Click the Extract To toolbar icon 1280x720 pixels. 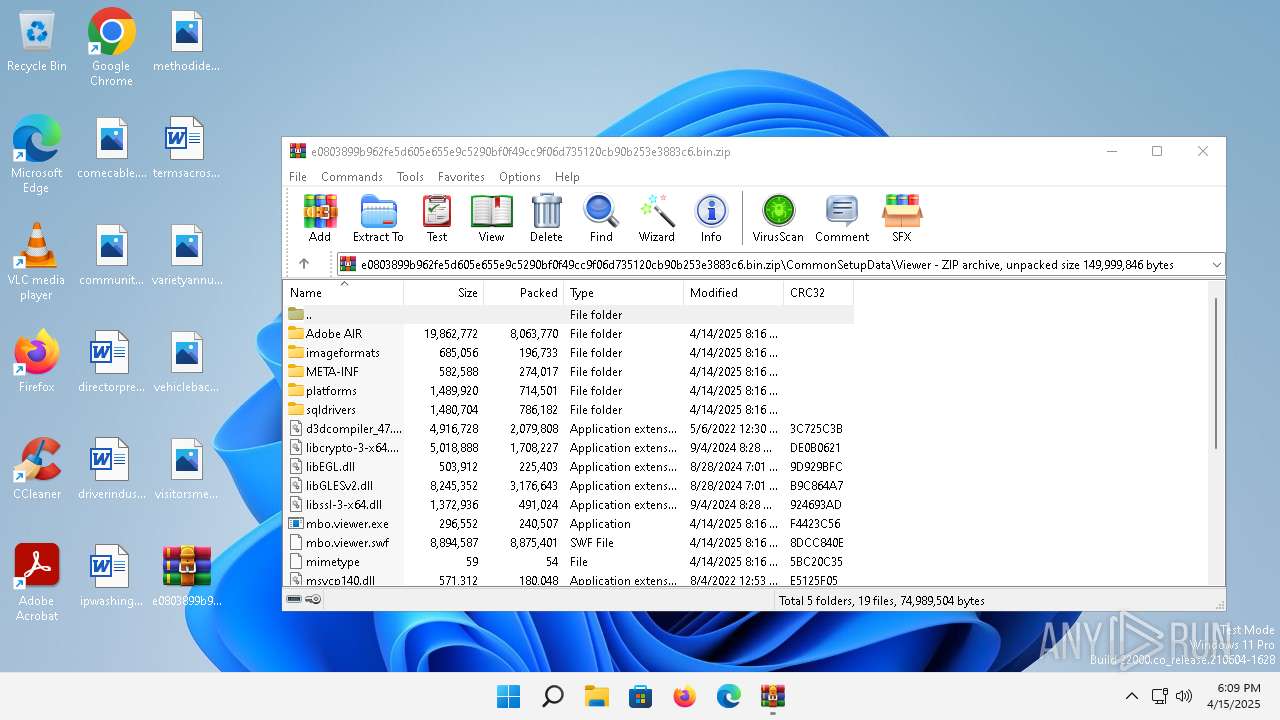click(378, 219)
